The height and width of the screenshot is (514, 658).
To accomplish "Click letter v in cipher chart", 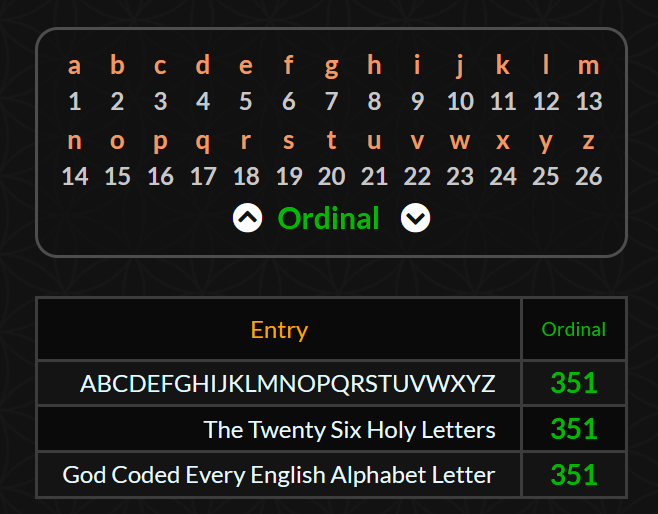I will (x=417, y=141).
